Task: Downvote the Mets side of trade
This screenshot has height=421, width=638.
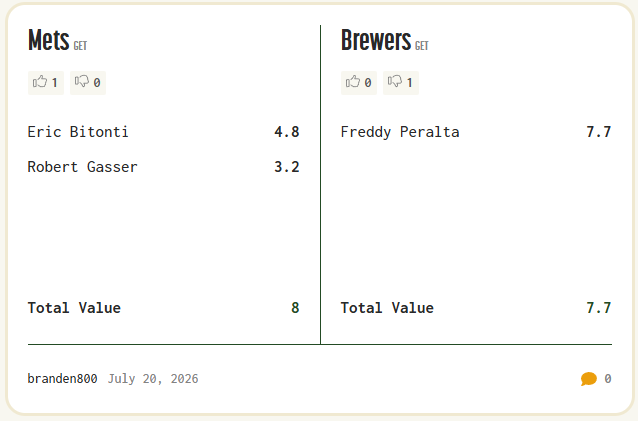Action: click(88, 83)
